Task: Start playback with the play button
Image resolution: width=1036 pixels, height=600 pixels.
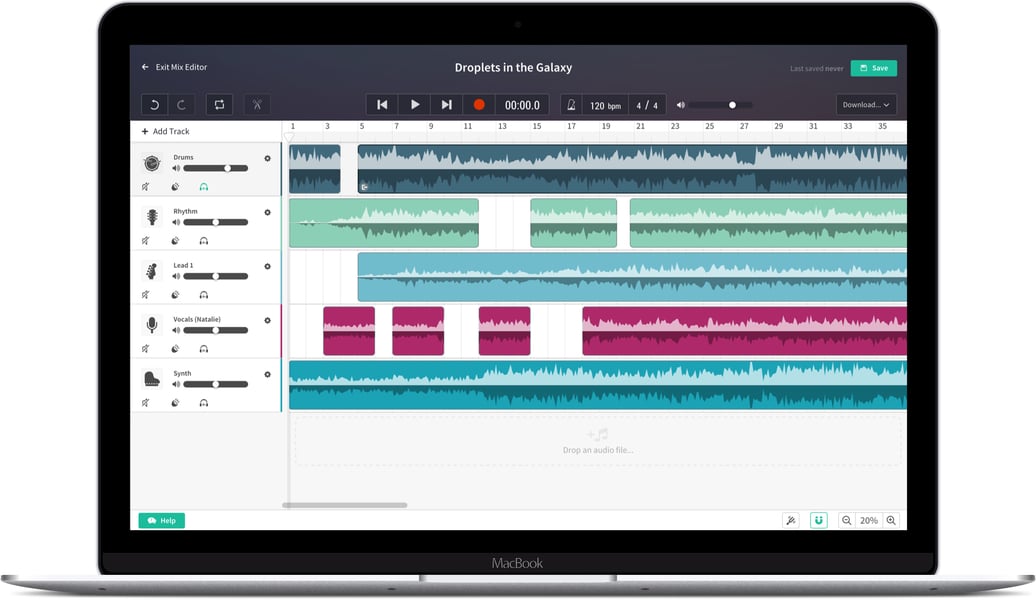Action: 414,104
